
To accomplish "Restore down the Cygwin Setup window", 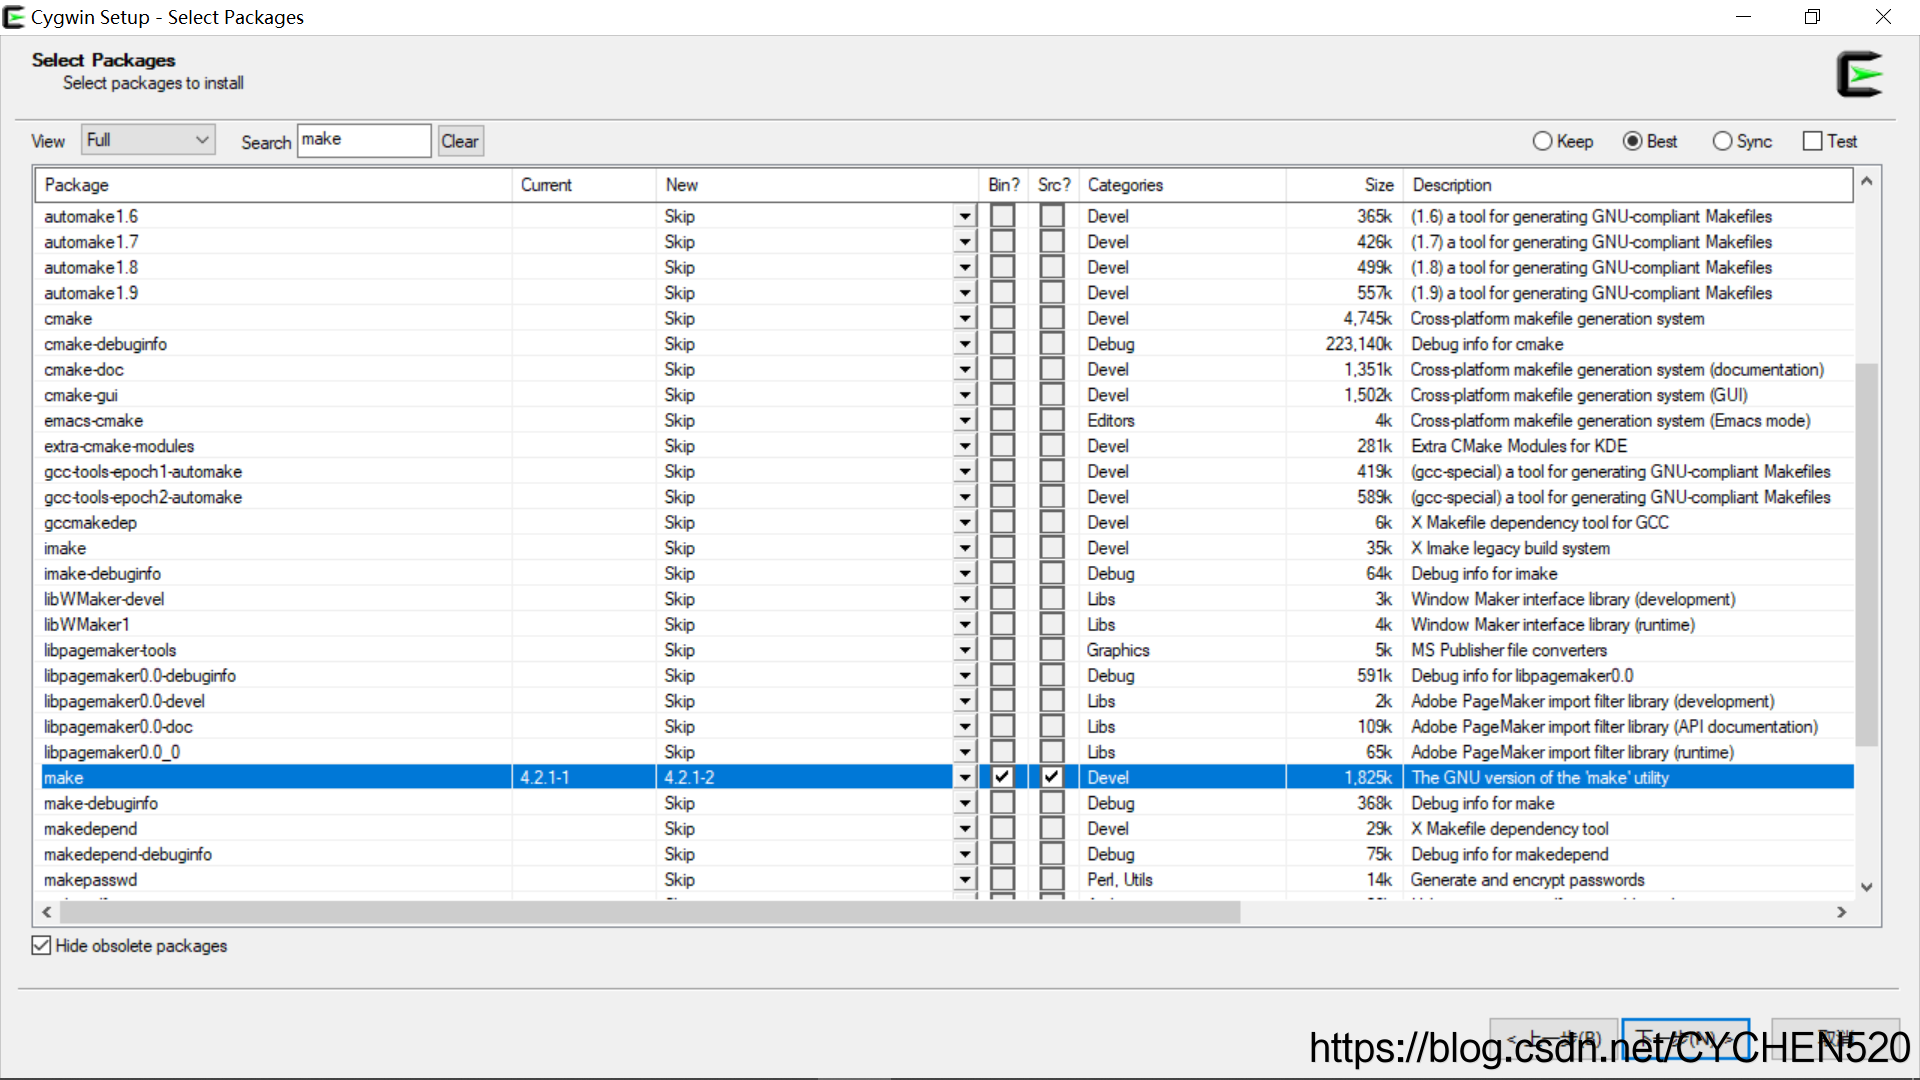I will click(x=1812, y=17).
